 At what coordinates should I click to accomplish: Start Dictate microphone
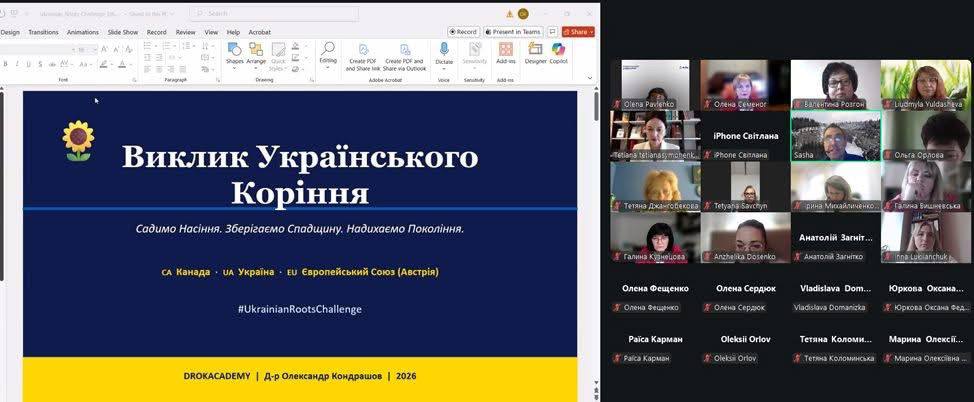(444, 54)
